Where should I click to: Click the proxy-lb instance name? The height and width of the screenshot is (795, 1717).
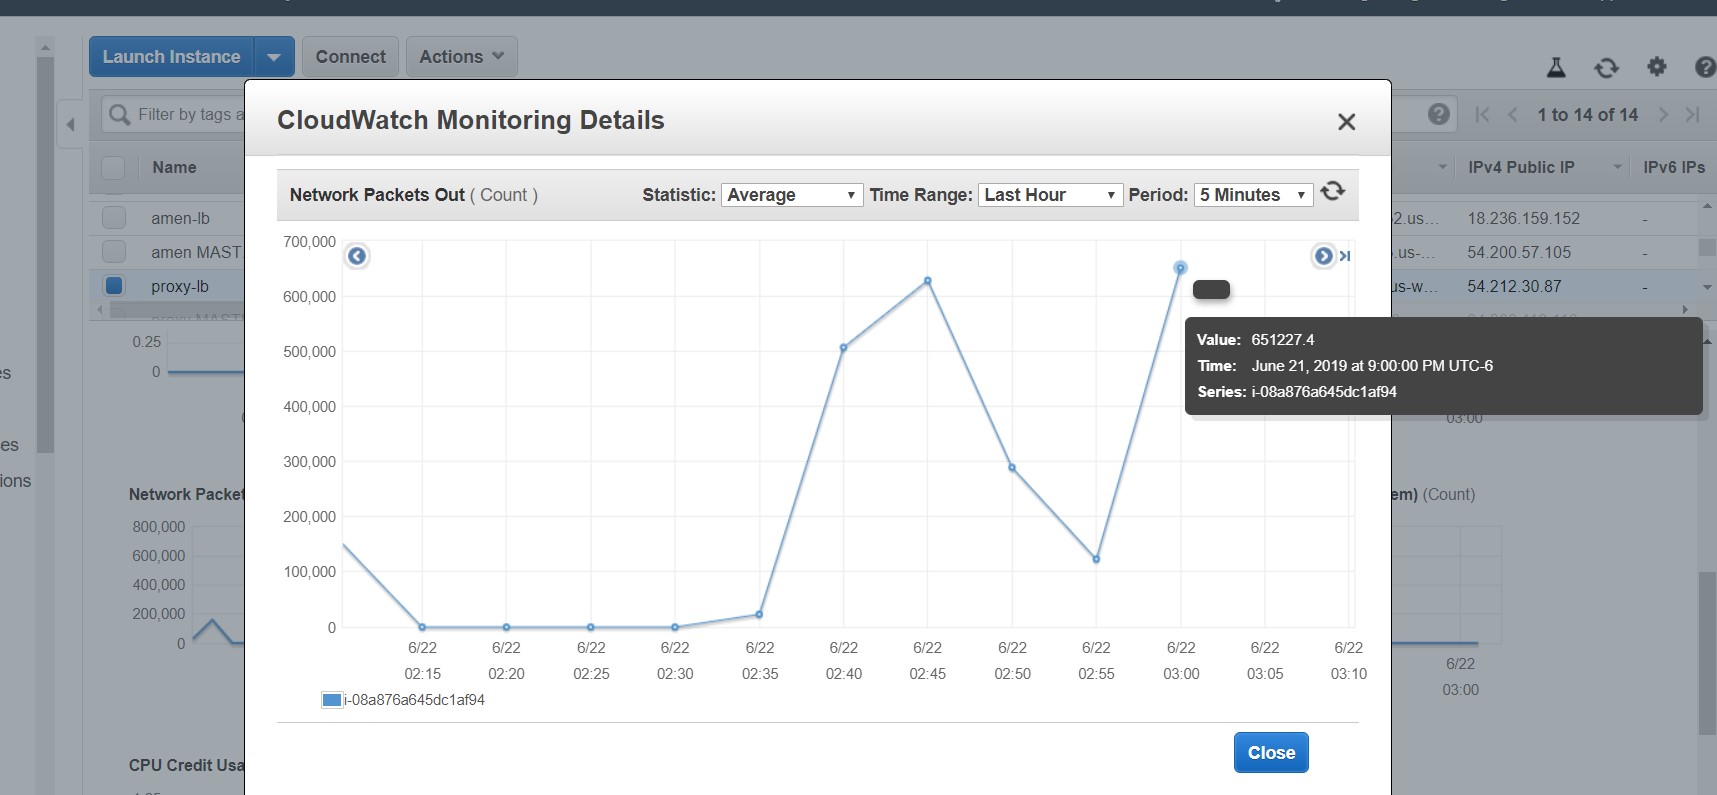click(180, 286)
